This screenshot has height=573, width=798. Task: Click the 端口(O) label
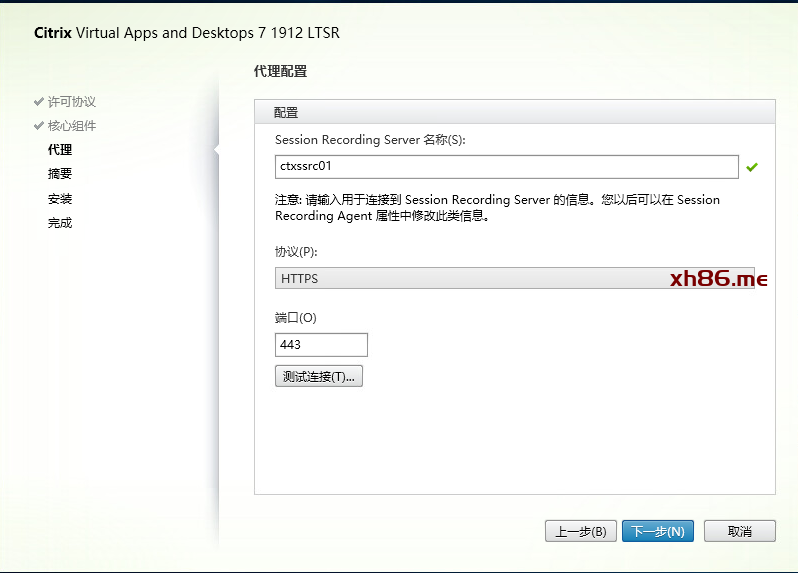pyautogui.click(x=295, y=318)
